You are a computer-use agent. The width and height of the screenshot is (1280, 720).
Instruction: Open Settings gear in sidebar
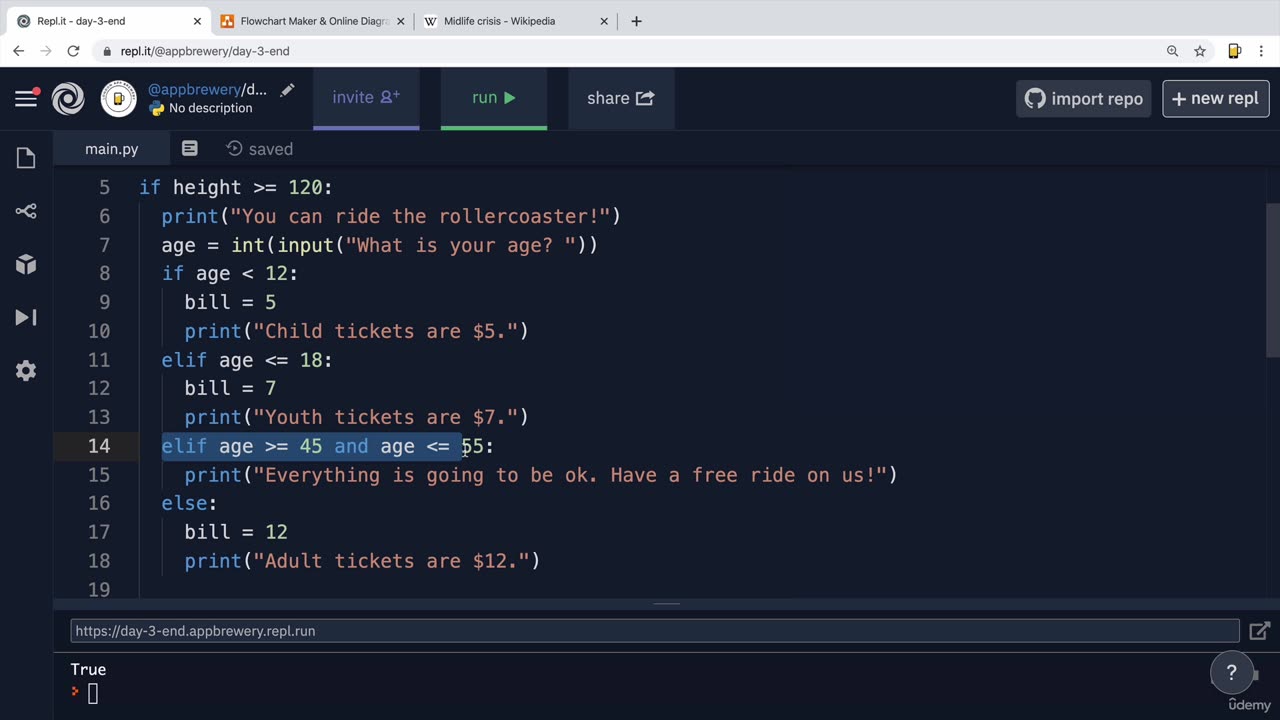coord(26,370)
